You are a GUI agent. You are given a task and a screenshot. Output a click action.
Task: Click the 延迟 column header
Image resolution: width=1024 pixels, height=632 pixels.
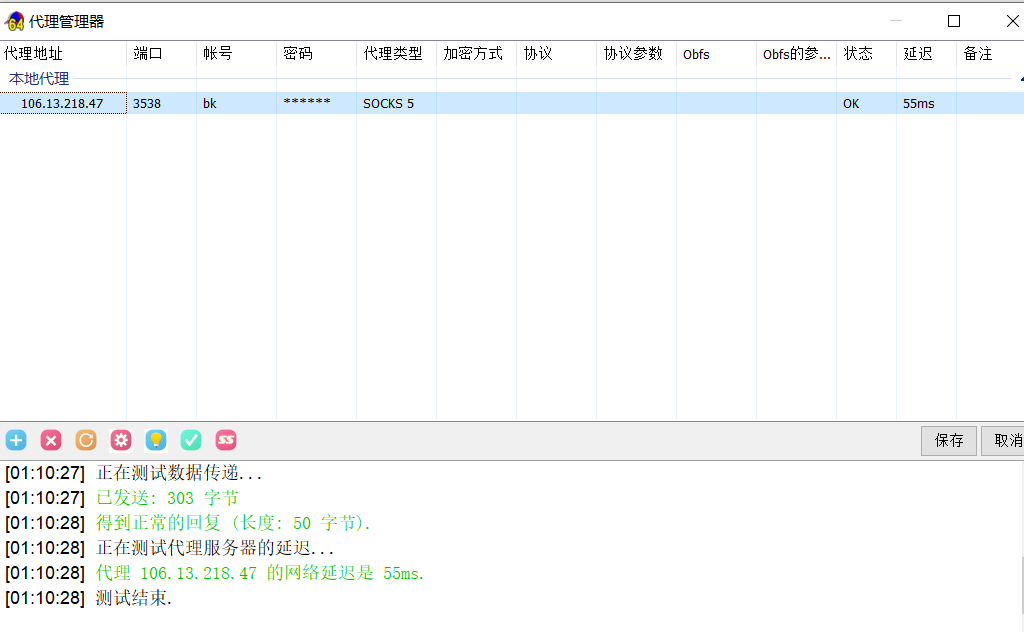click(927, 54)
